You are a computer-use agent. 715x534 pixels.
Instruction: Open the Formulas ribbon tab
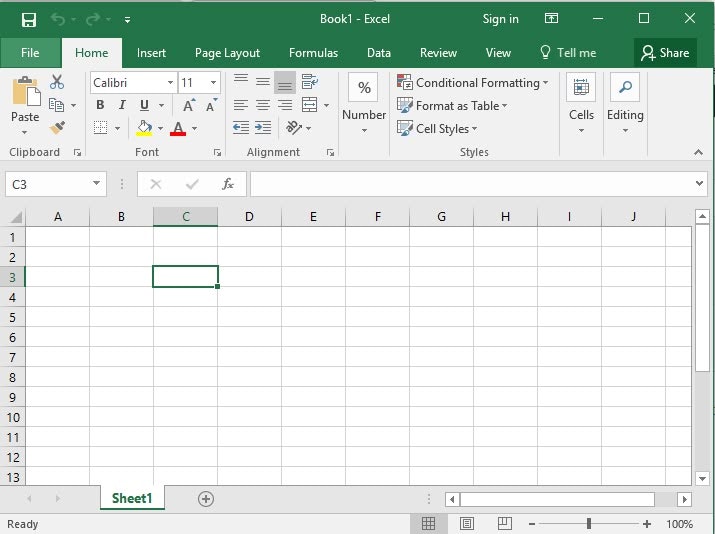[x=313, y=53]
